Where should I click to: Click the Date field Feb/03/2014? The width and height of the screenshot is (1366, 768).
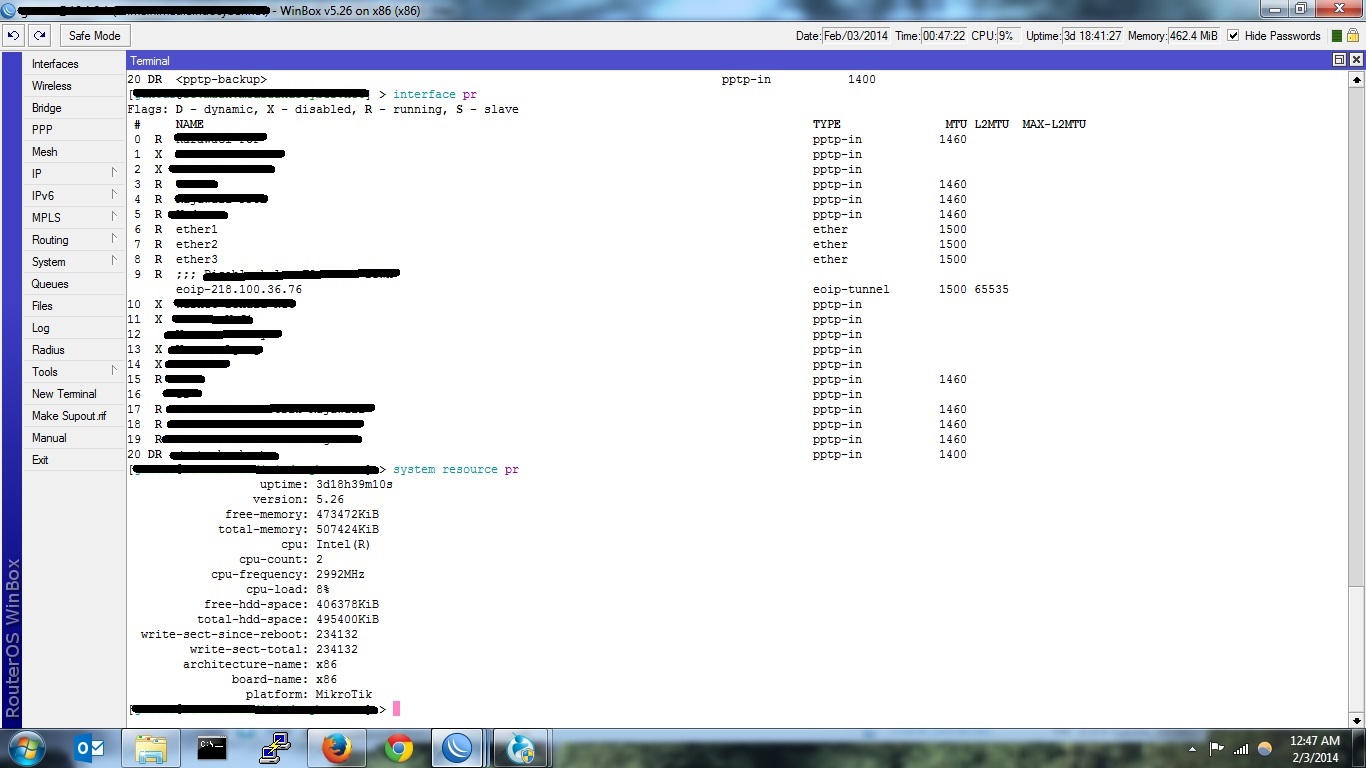855,35
